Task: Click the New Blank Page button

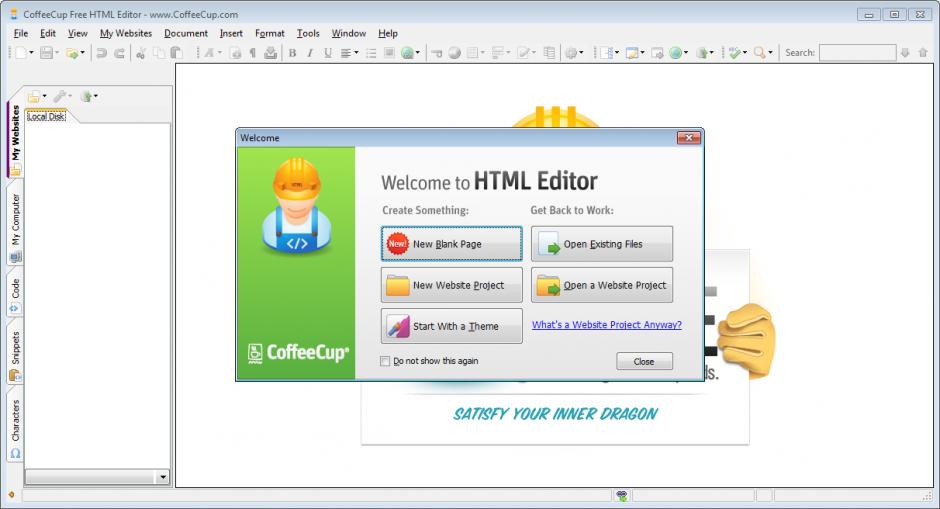Action: pos(451,243)
